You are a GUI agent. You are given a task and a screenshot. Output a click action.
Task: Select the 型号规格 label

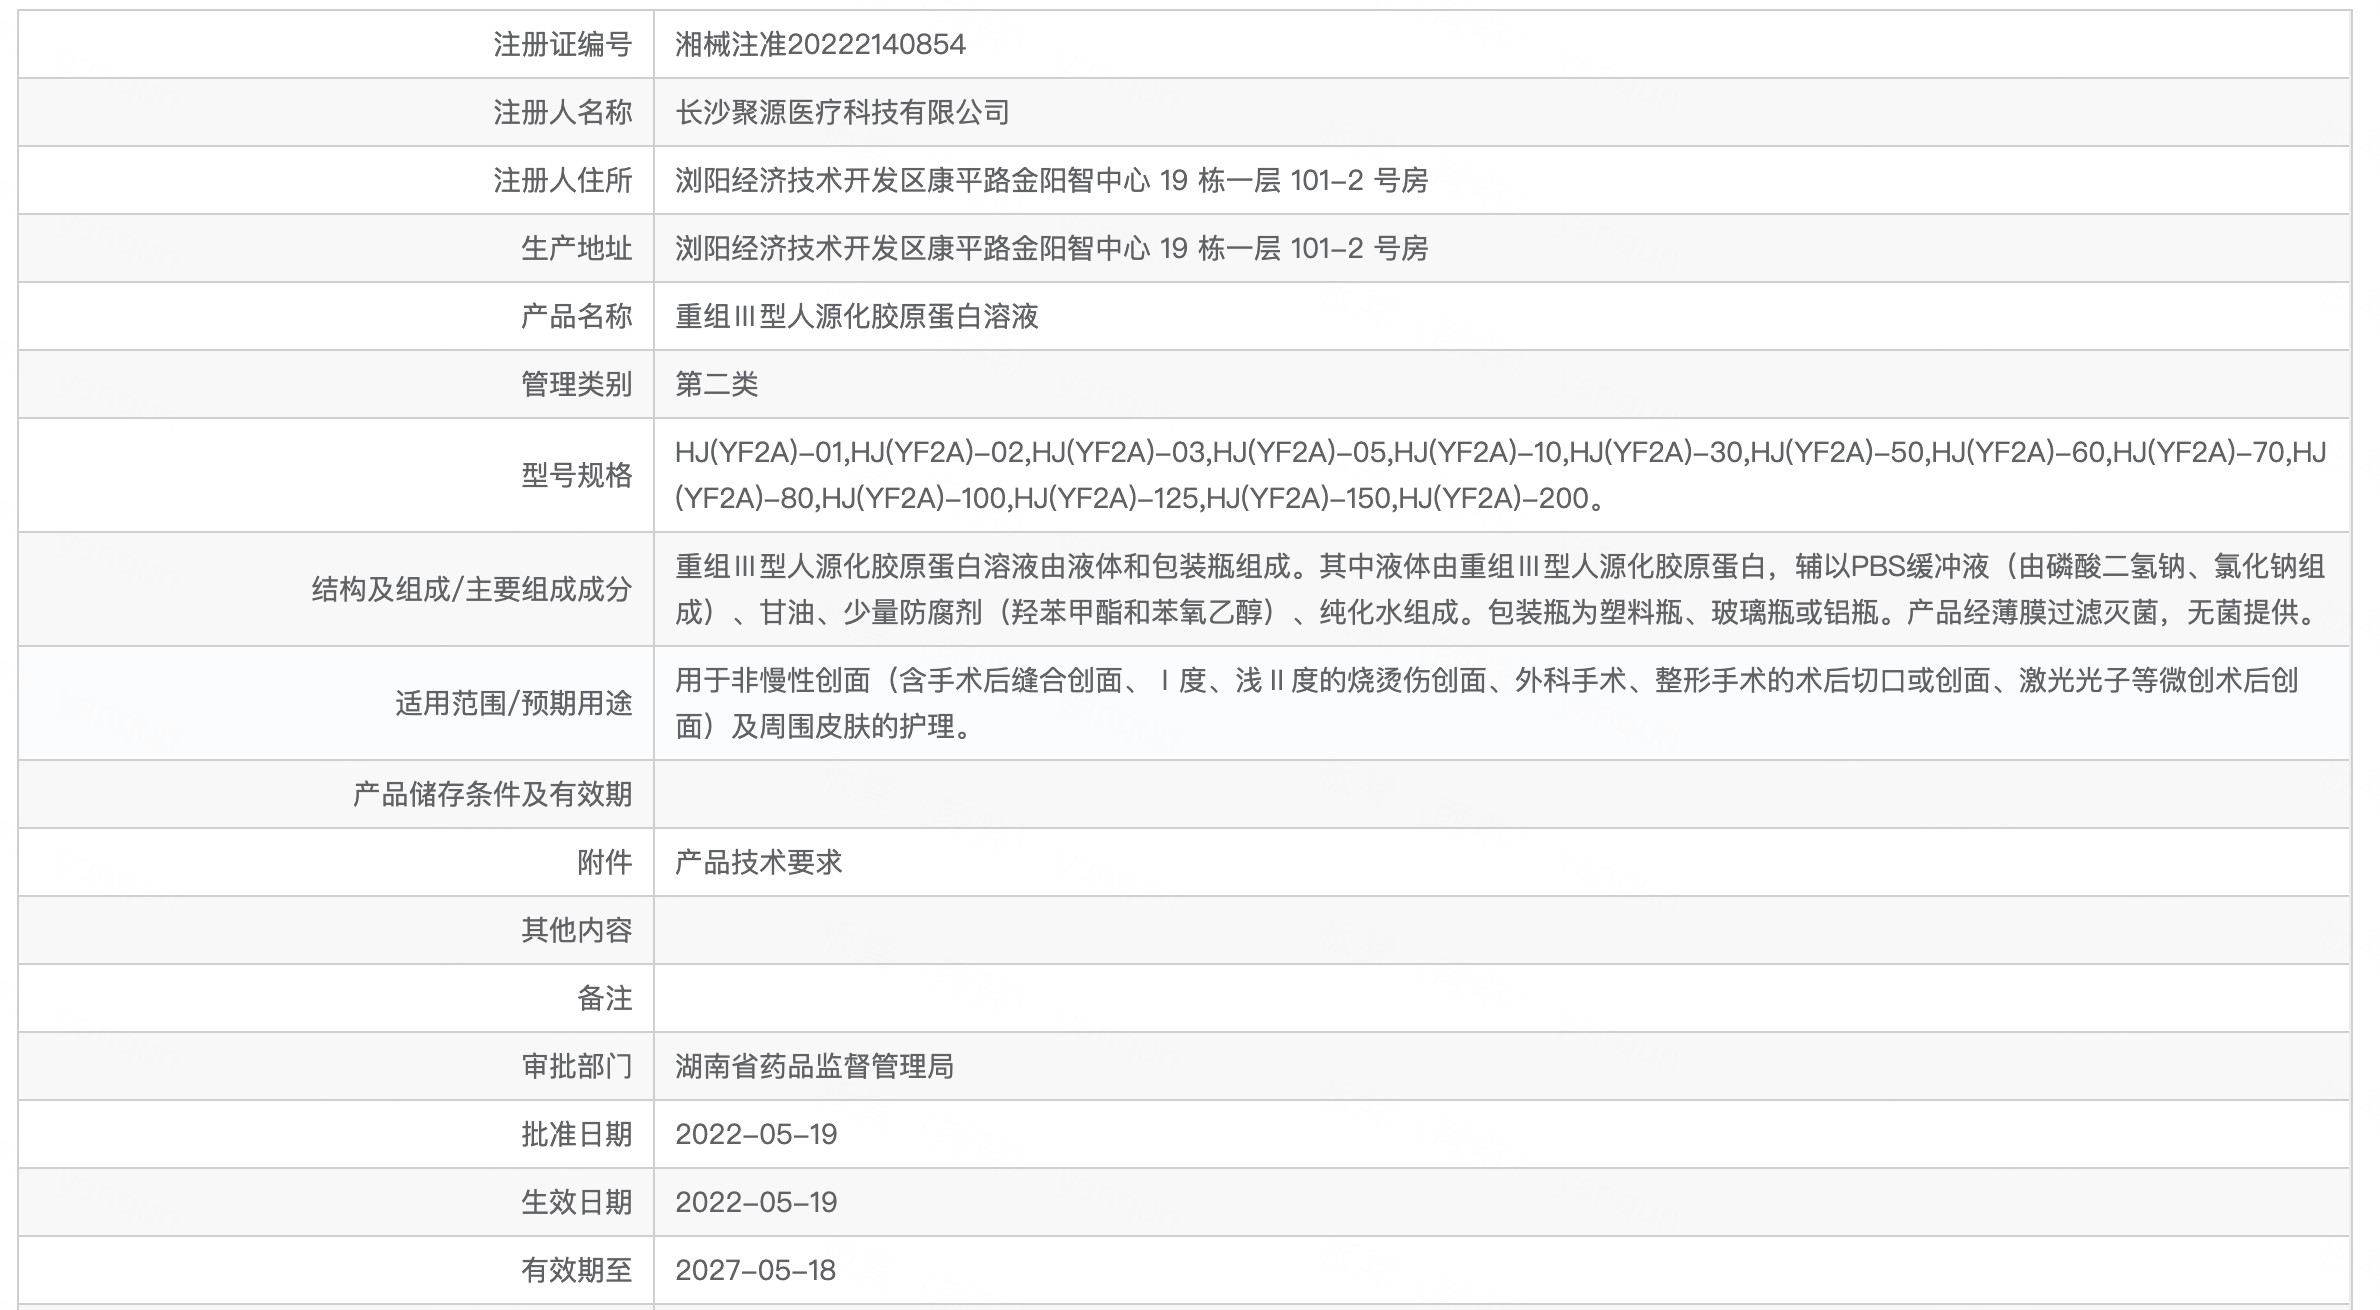click(x=577, y=475)
